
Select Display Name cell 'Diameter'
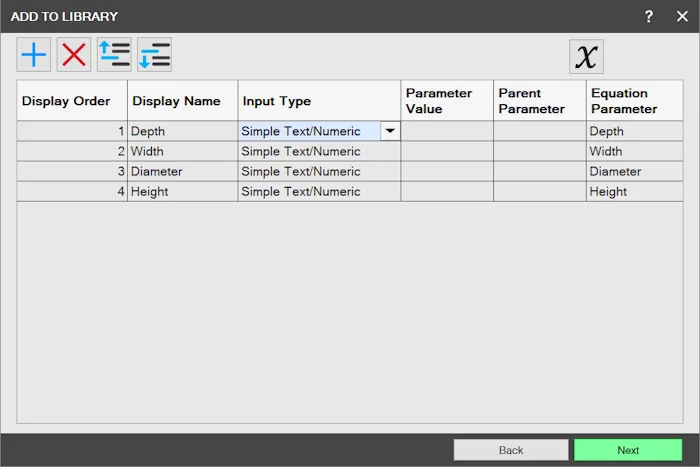tap(183, 171)
